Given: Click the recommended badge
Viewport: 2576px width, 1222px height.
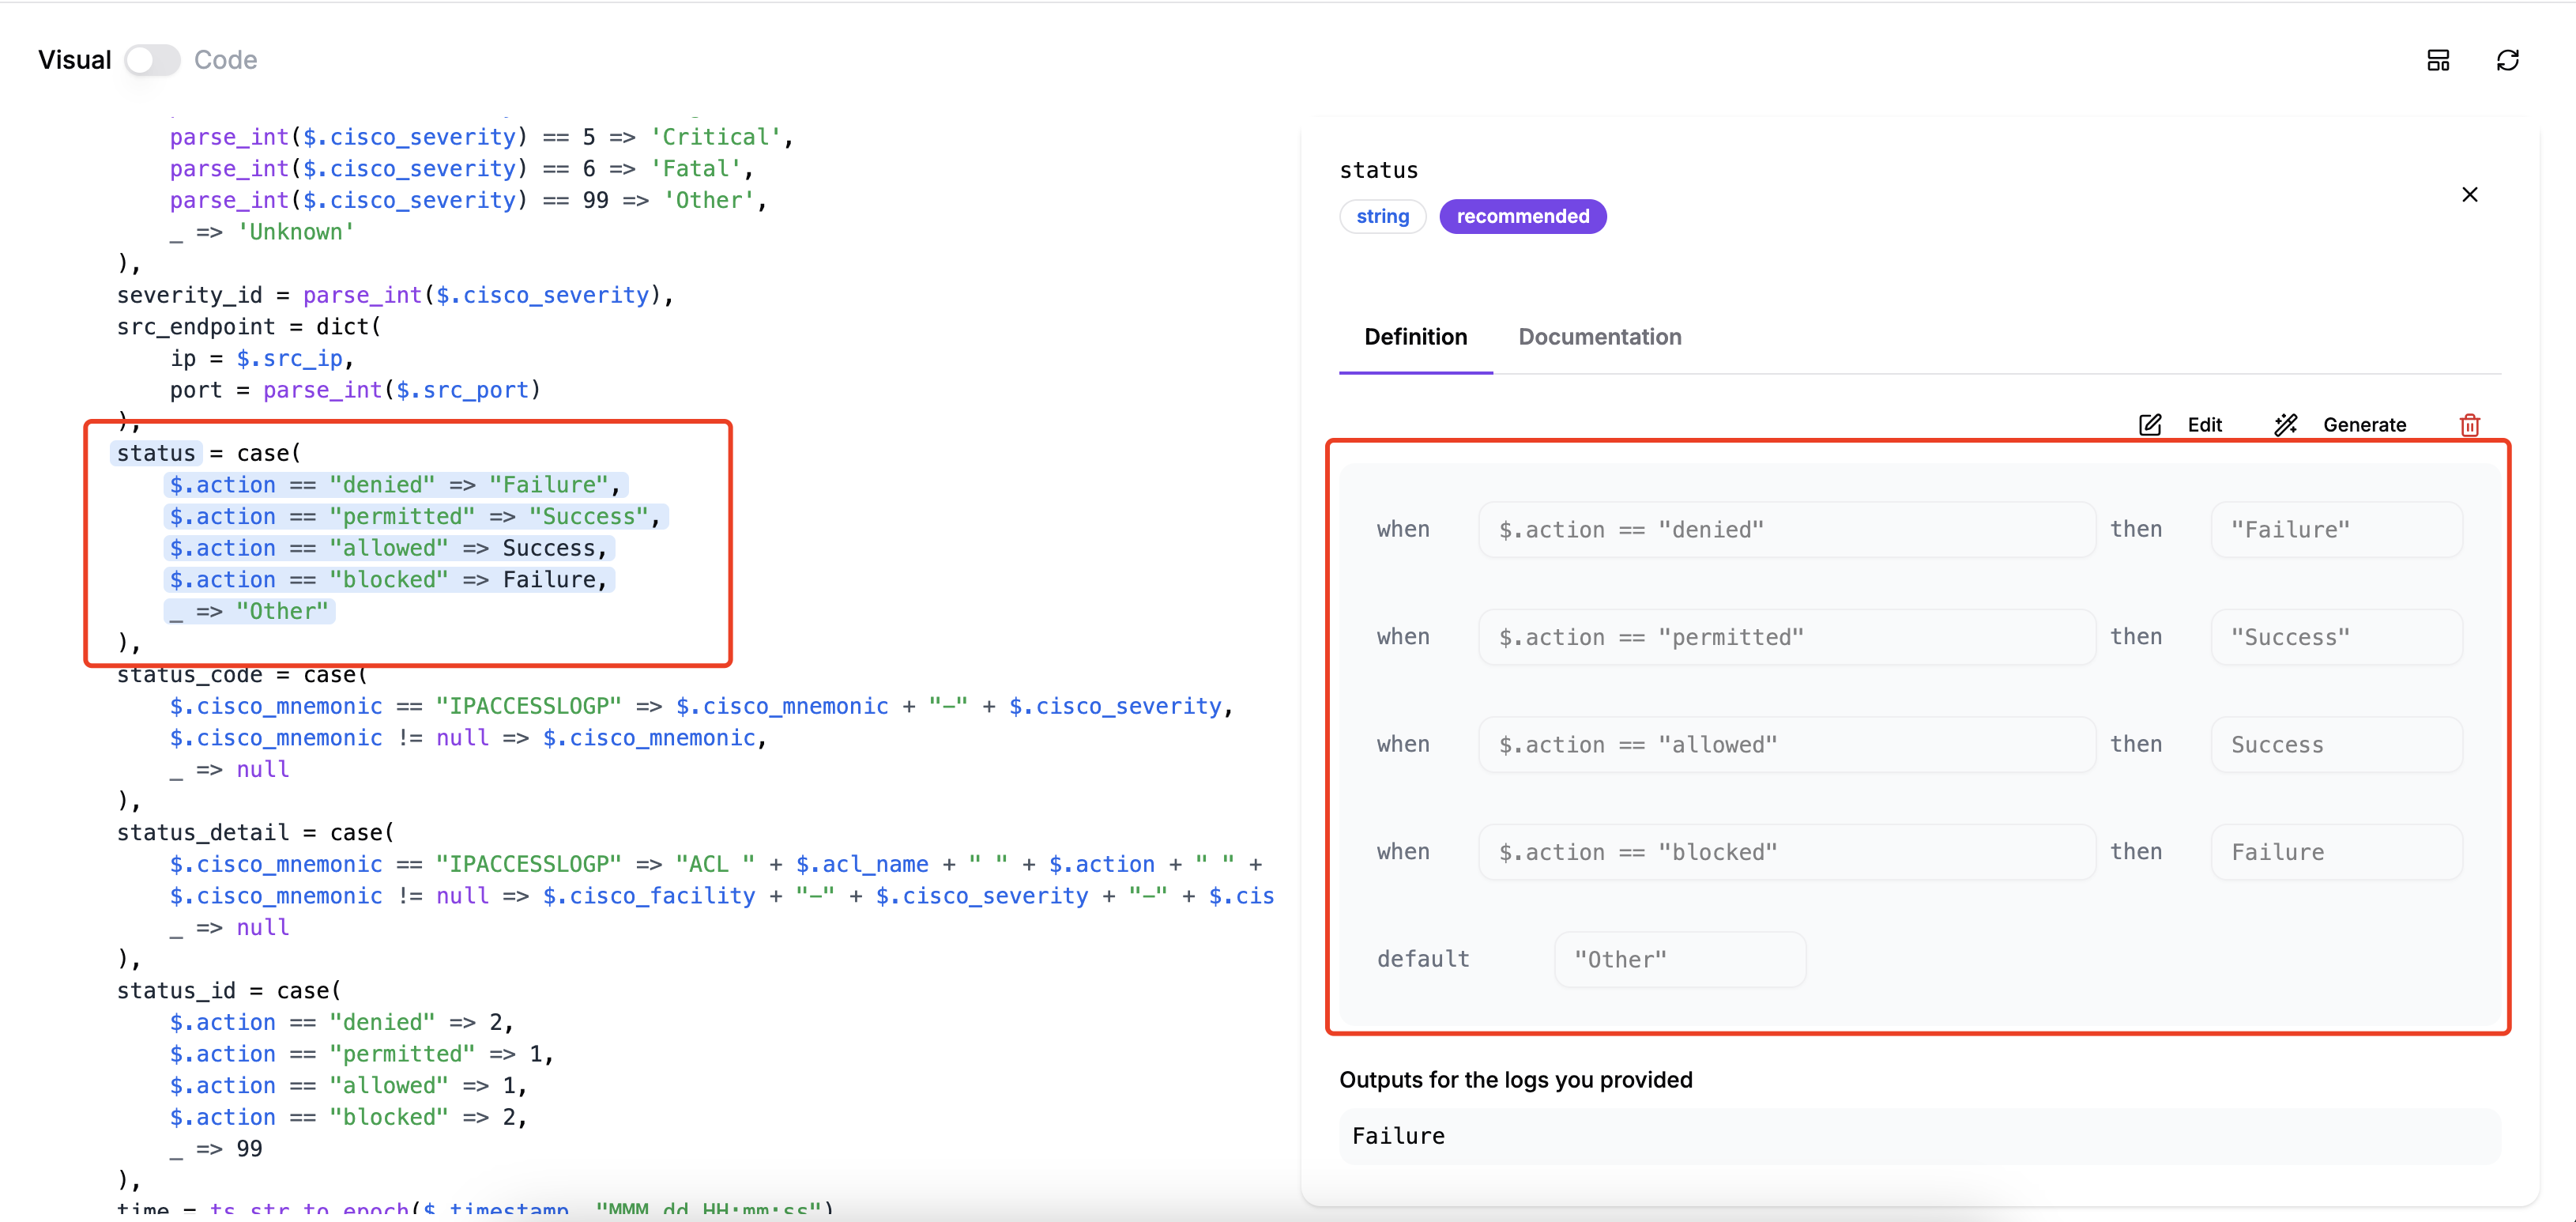Looking at the screenshot, I should pos(1522,216).
